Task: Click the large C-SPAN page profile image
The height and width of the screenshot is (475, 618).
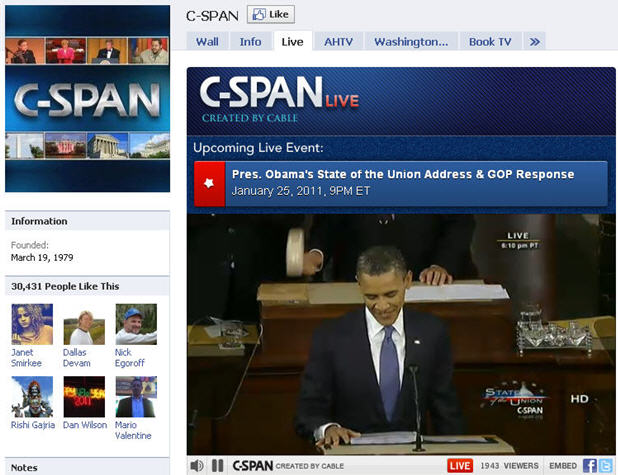Action: (87, 98)
